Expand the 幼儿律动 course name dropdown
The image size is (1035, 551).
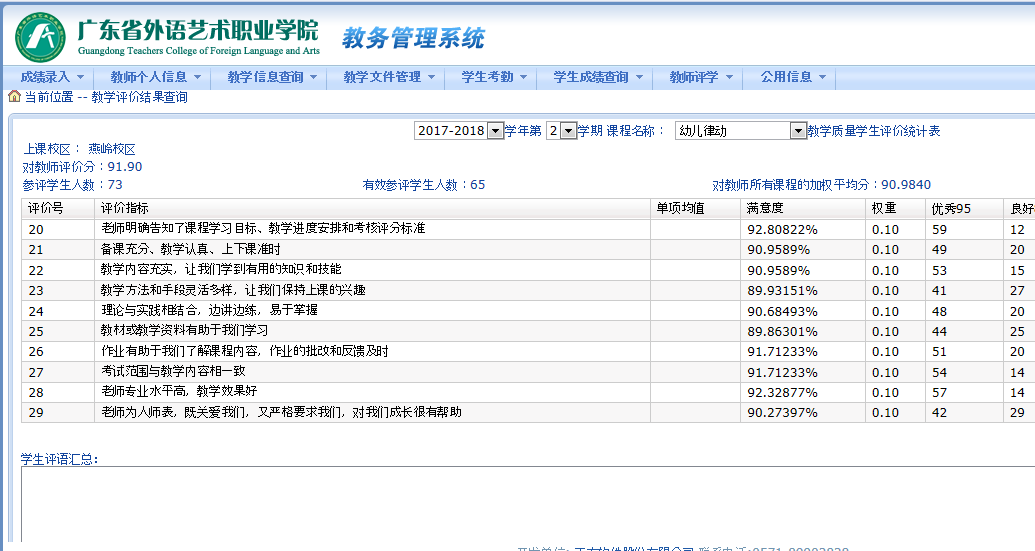click(798, 131)
